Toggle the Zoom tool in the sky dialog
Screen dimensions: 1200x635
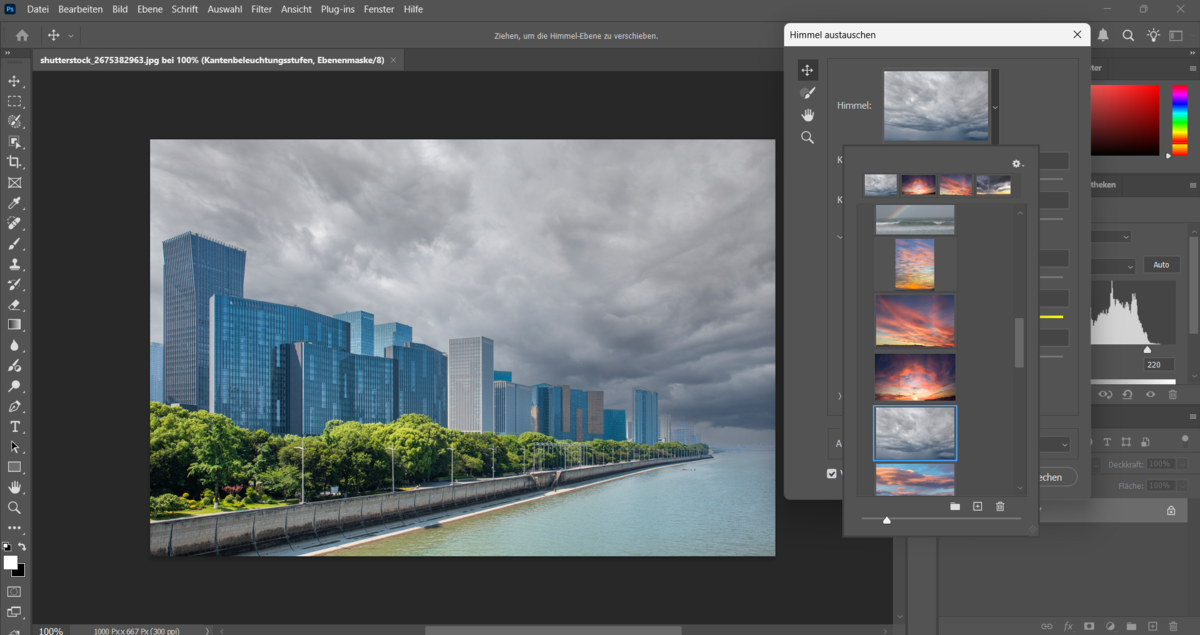tap(807, 137)
